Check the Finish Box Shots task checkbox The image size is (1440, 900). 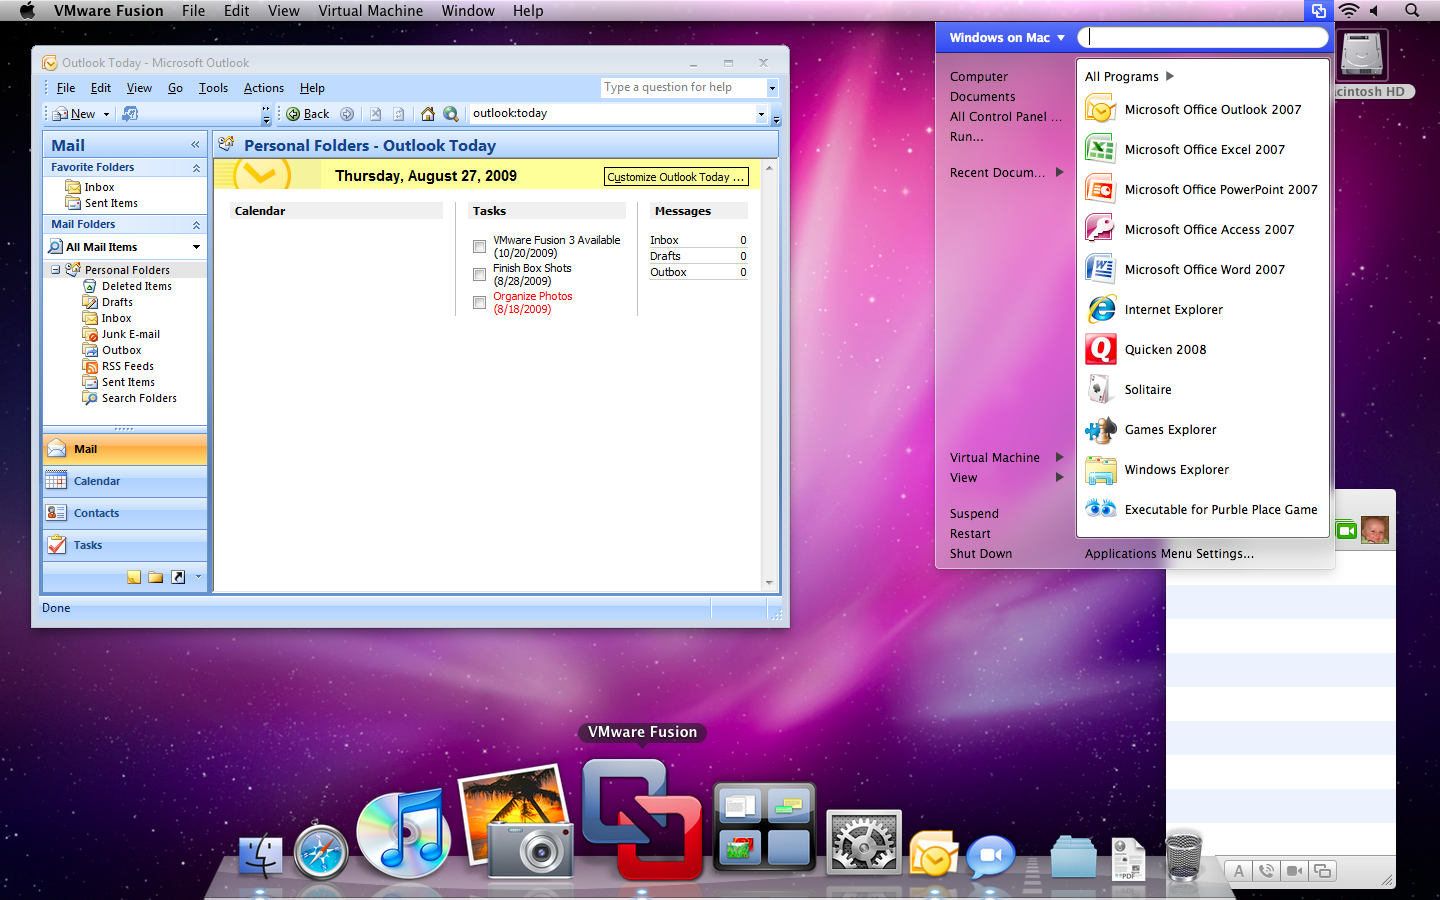480,274
